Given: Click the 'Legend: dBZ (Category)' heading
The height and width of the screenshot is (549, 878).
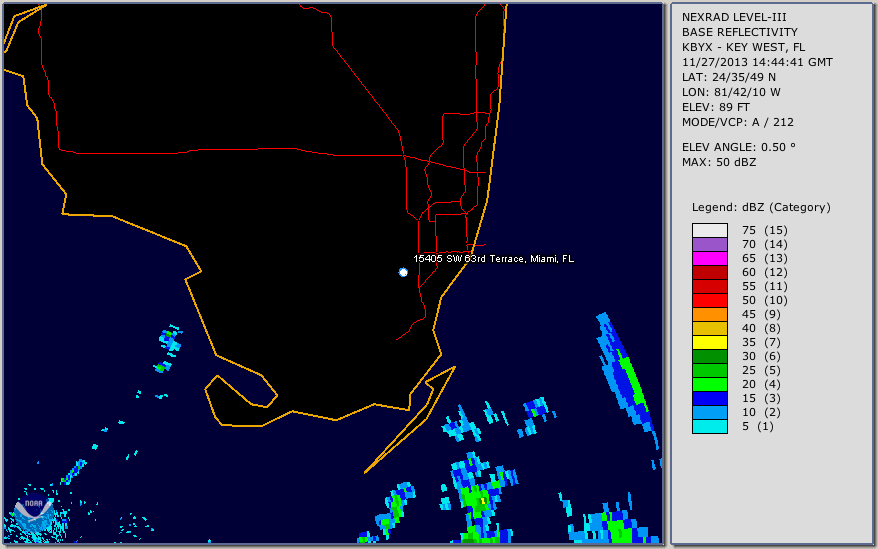Looking at the screenshot, I should click(x=761, y=207).
